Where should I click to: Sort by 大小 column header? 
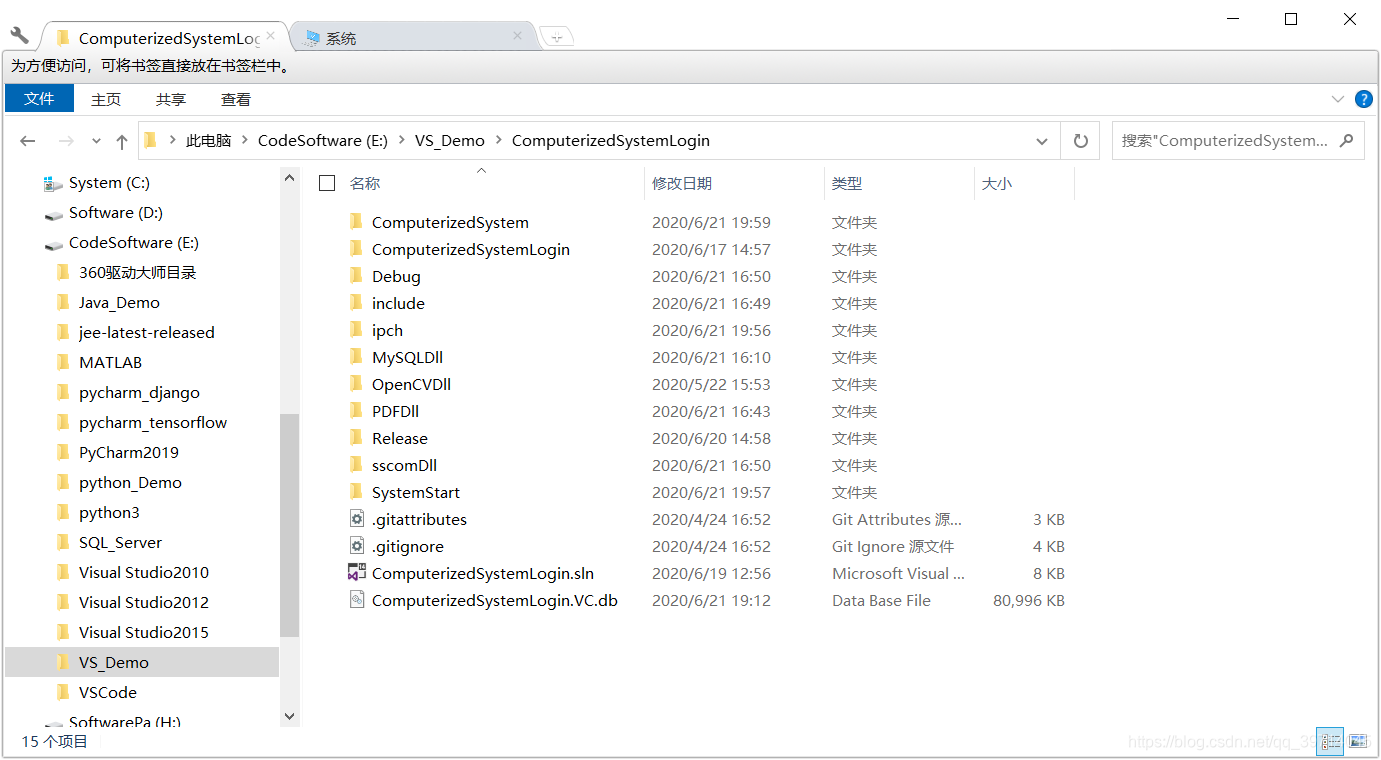(997, 184)
